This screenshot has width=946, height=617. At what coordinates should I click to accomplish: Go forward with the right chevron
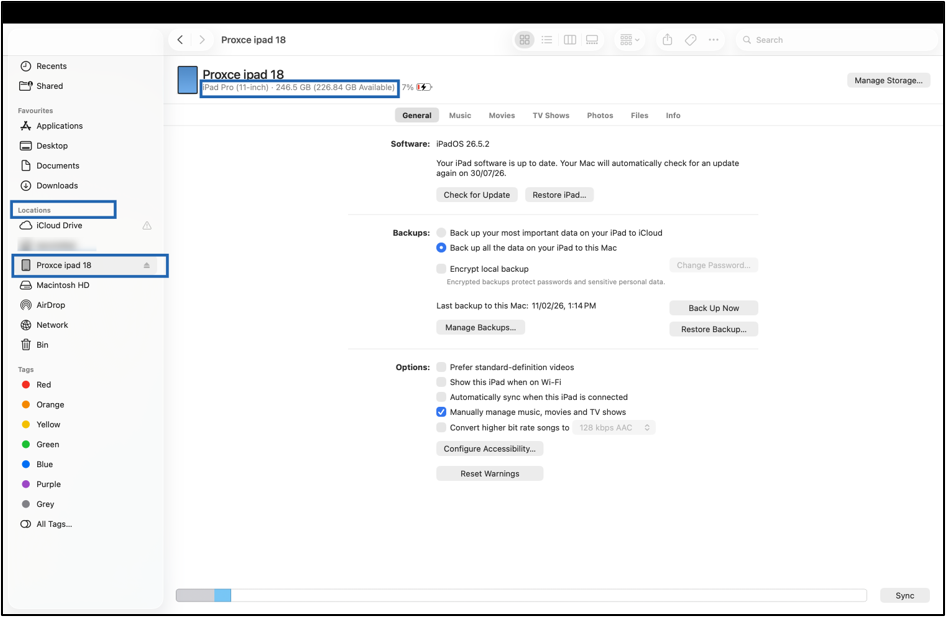pos(202,40)
